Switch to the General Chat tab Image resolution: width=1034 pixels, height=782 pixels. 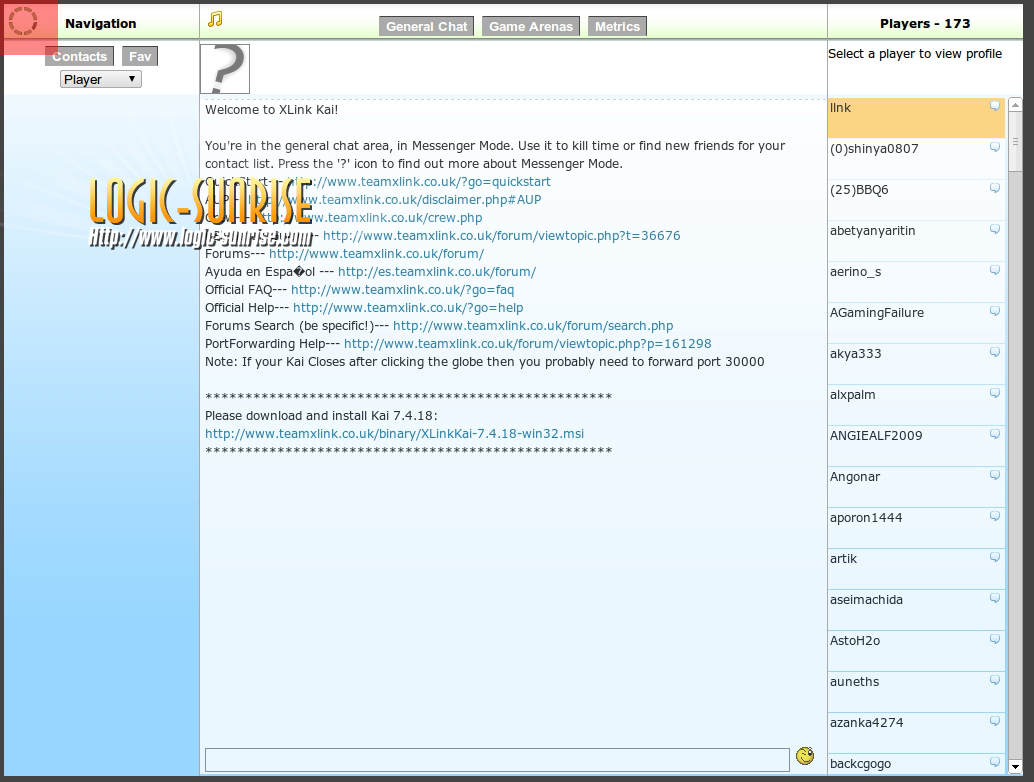pyautogui.click(x=427, y=26)
